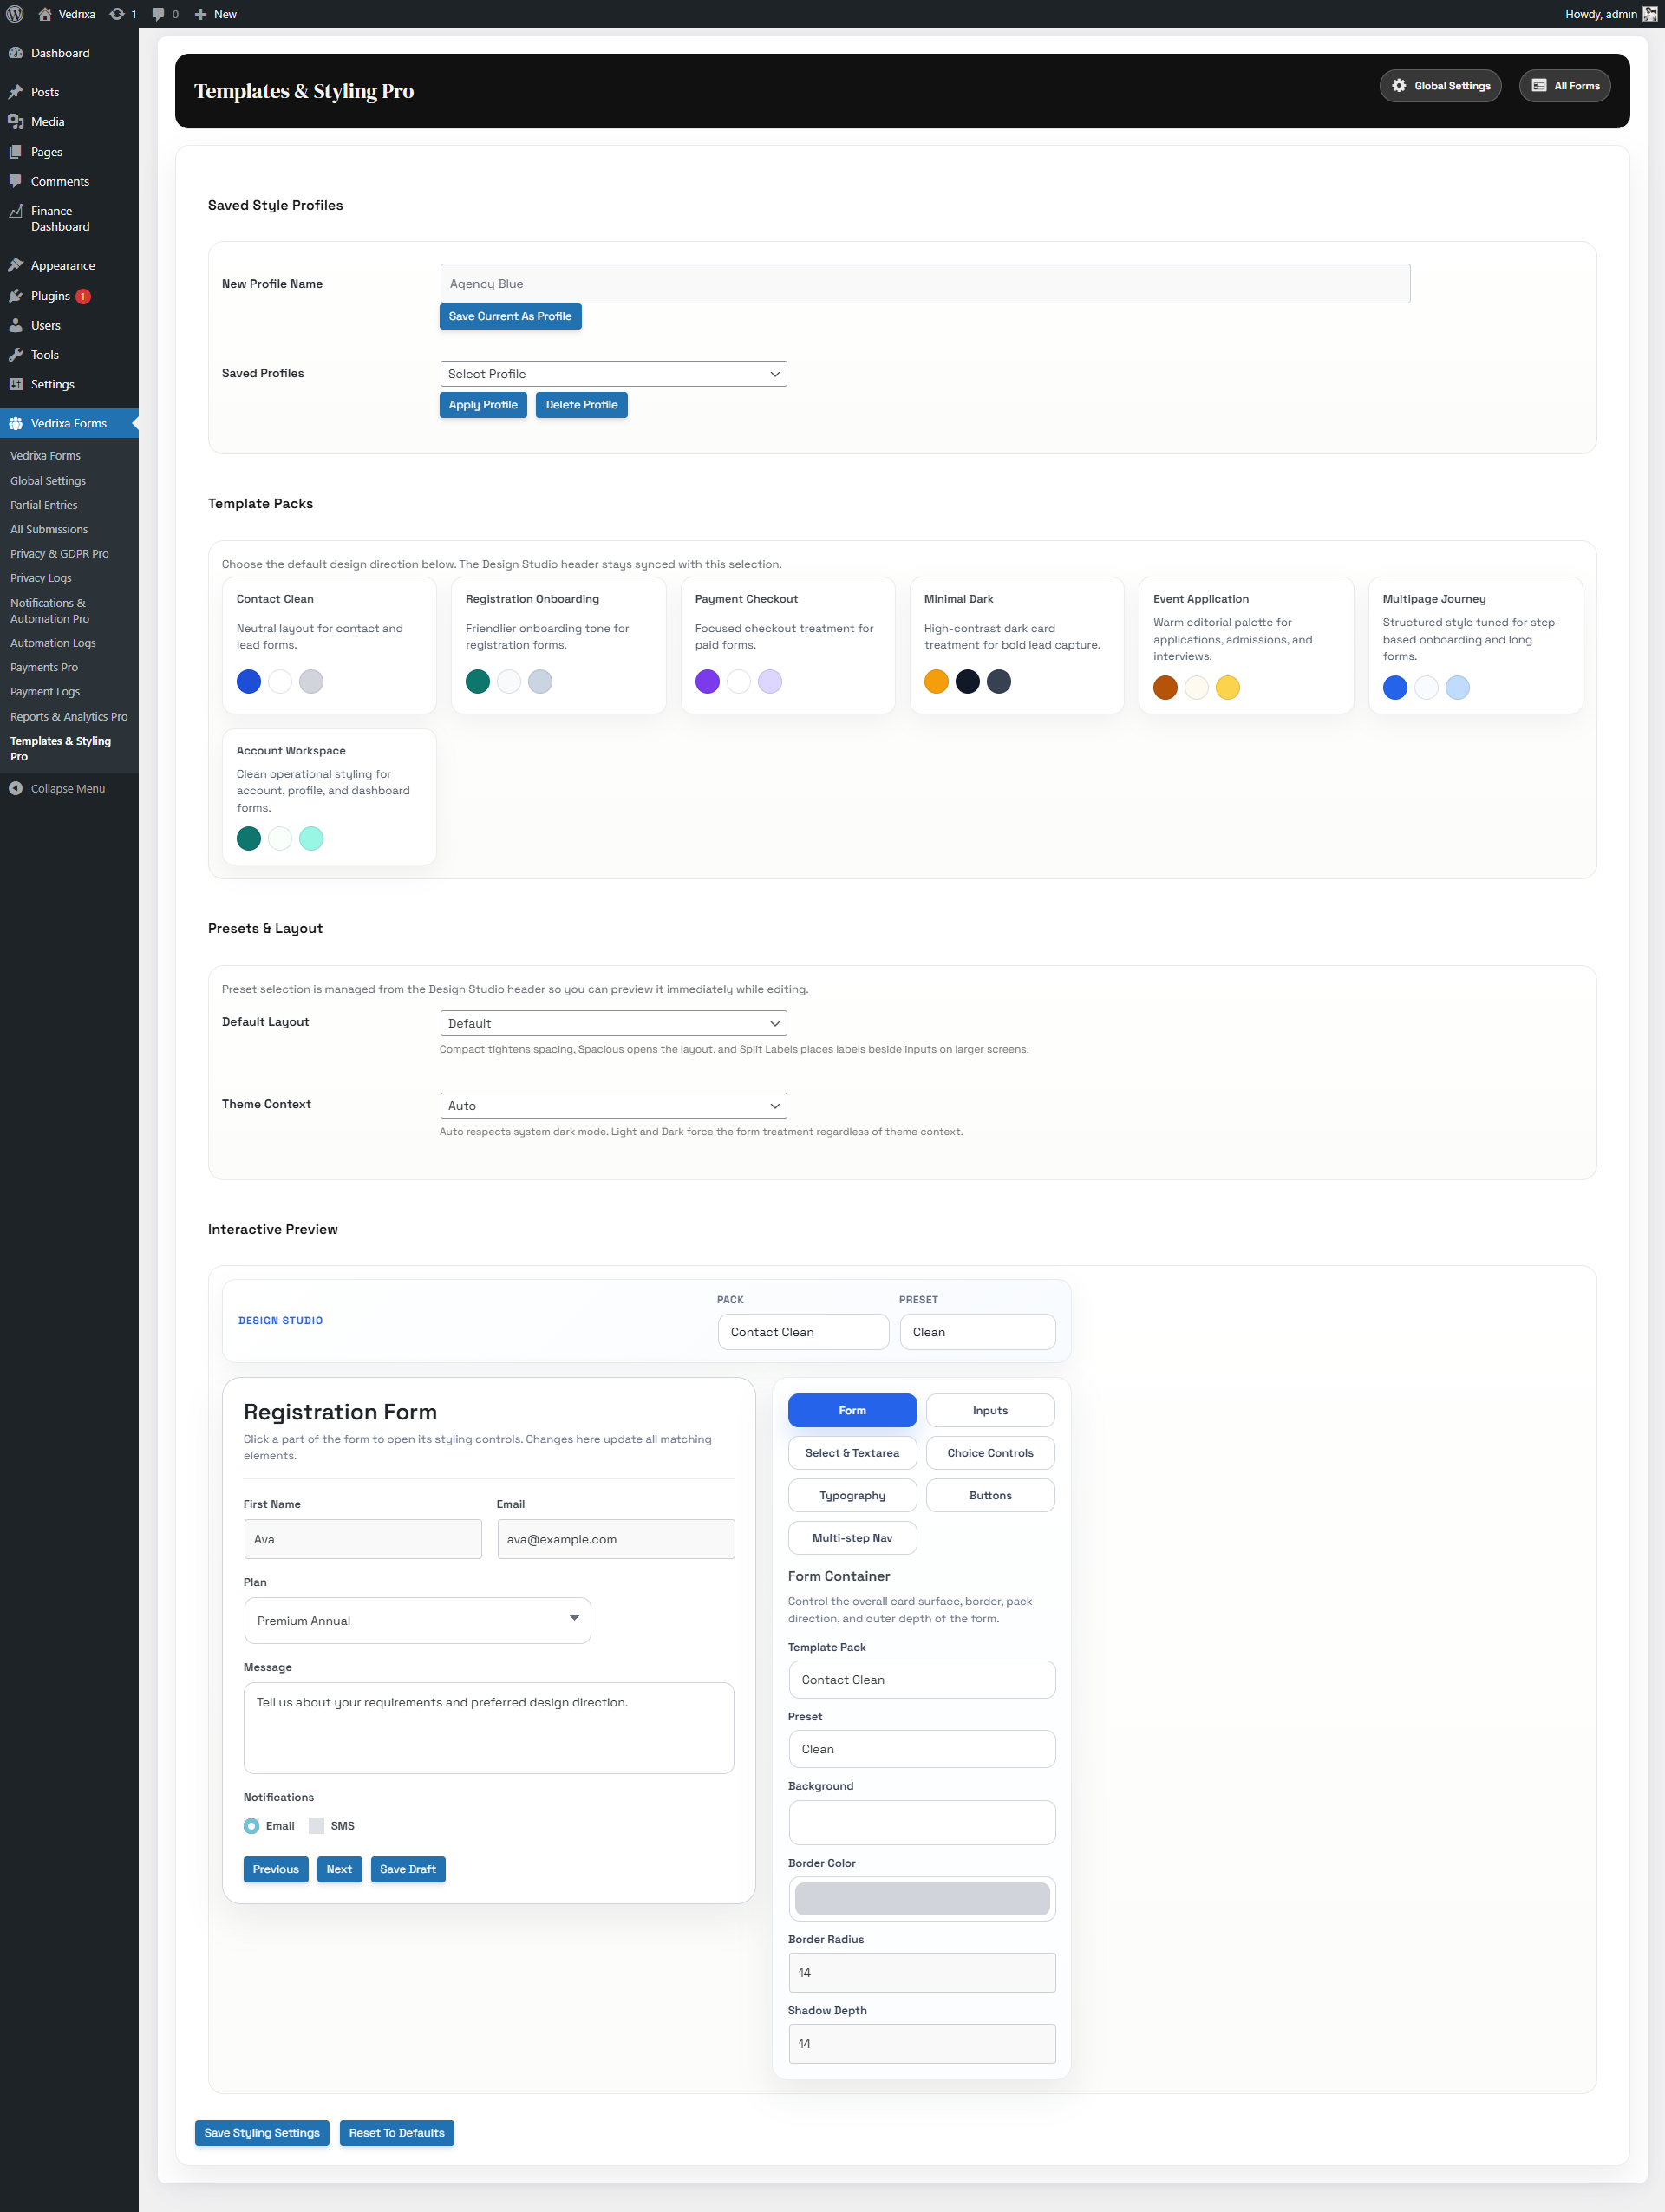1665x2212 pixels.
Task: Click the Plugins update count badge
Action: [84, 296]
